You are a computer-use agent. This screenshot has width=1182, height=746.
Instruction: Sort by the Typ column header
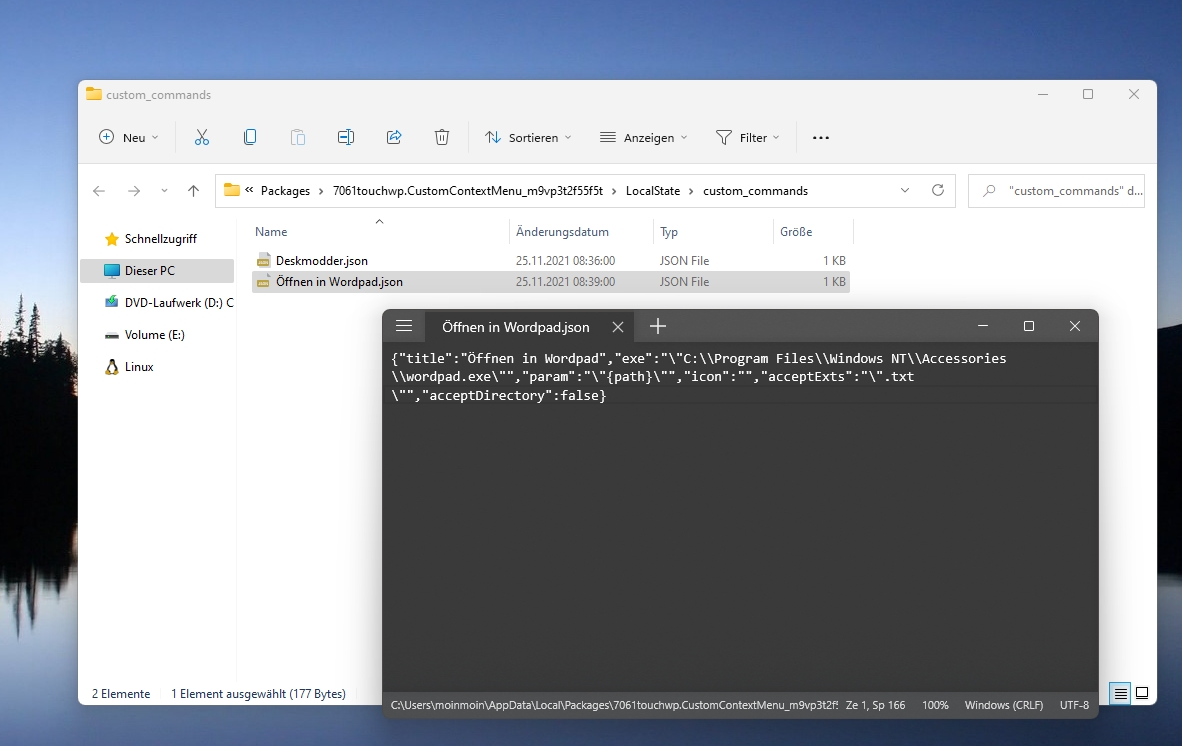coord(713,231)
